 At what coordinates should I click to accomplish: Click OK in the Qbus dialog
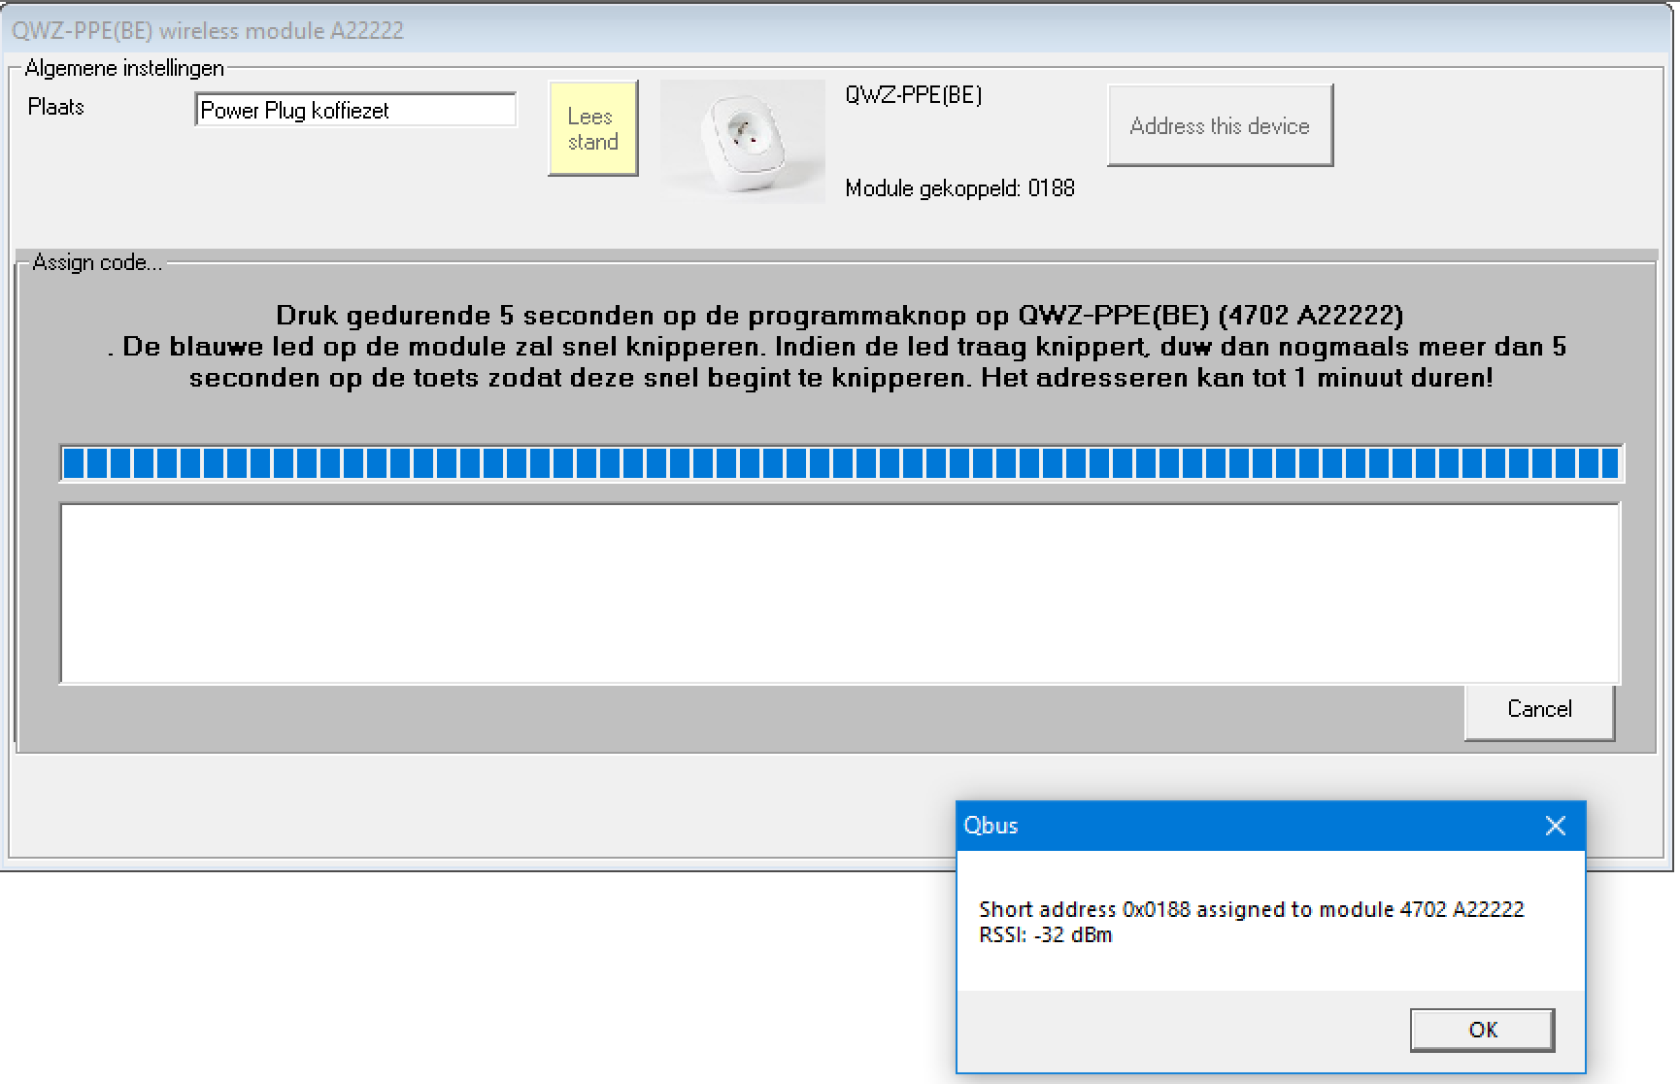pyautogui.click(x=1482, y=1029)
